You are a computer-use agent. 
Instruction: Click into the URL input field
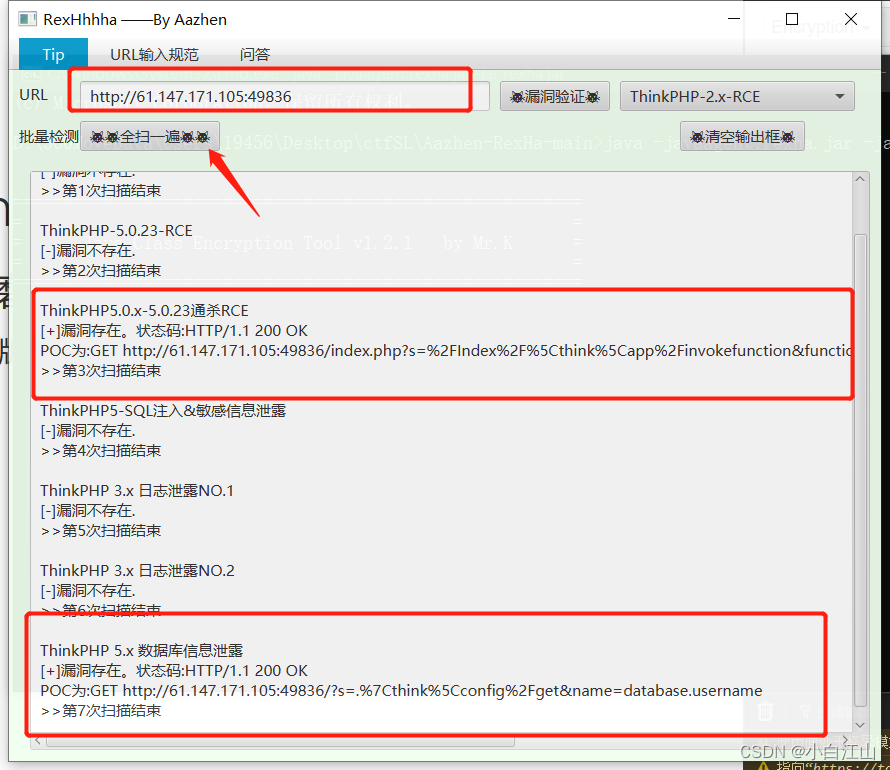click(x=284, y=96)
